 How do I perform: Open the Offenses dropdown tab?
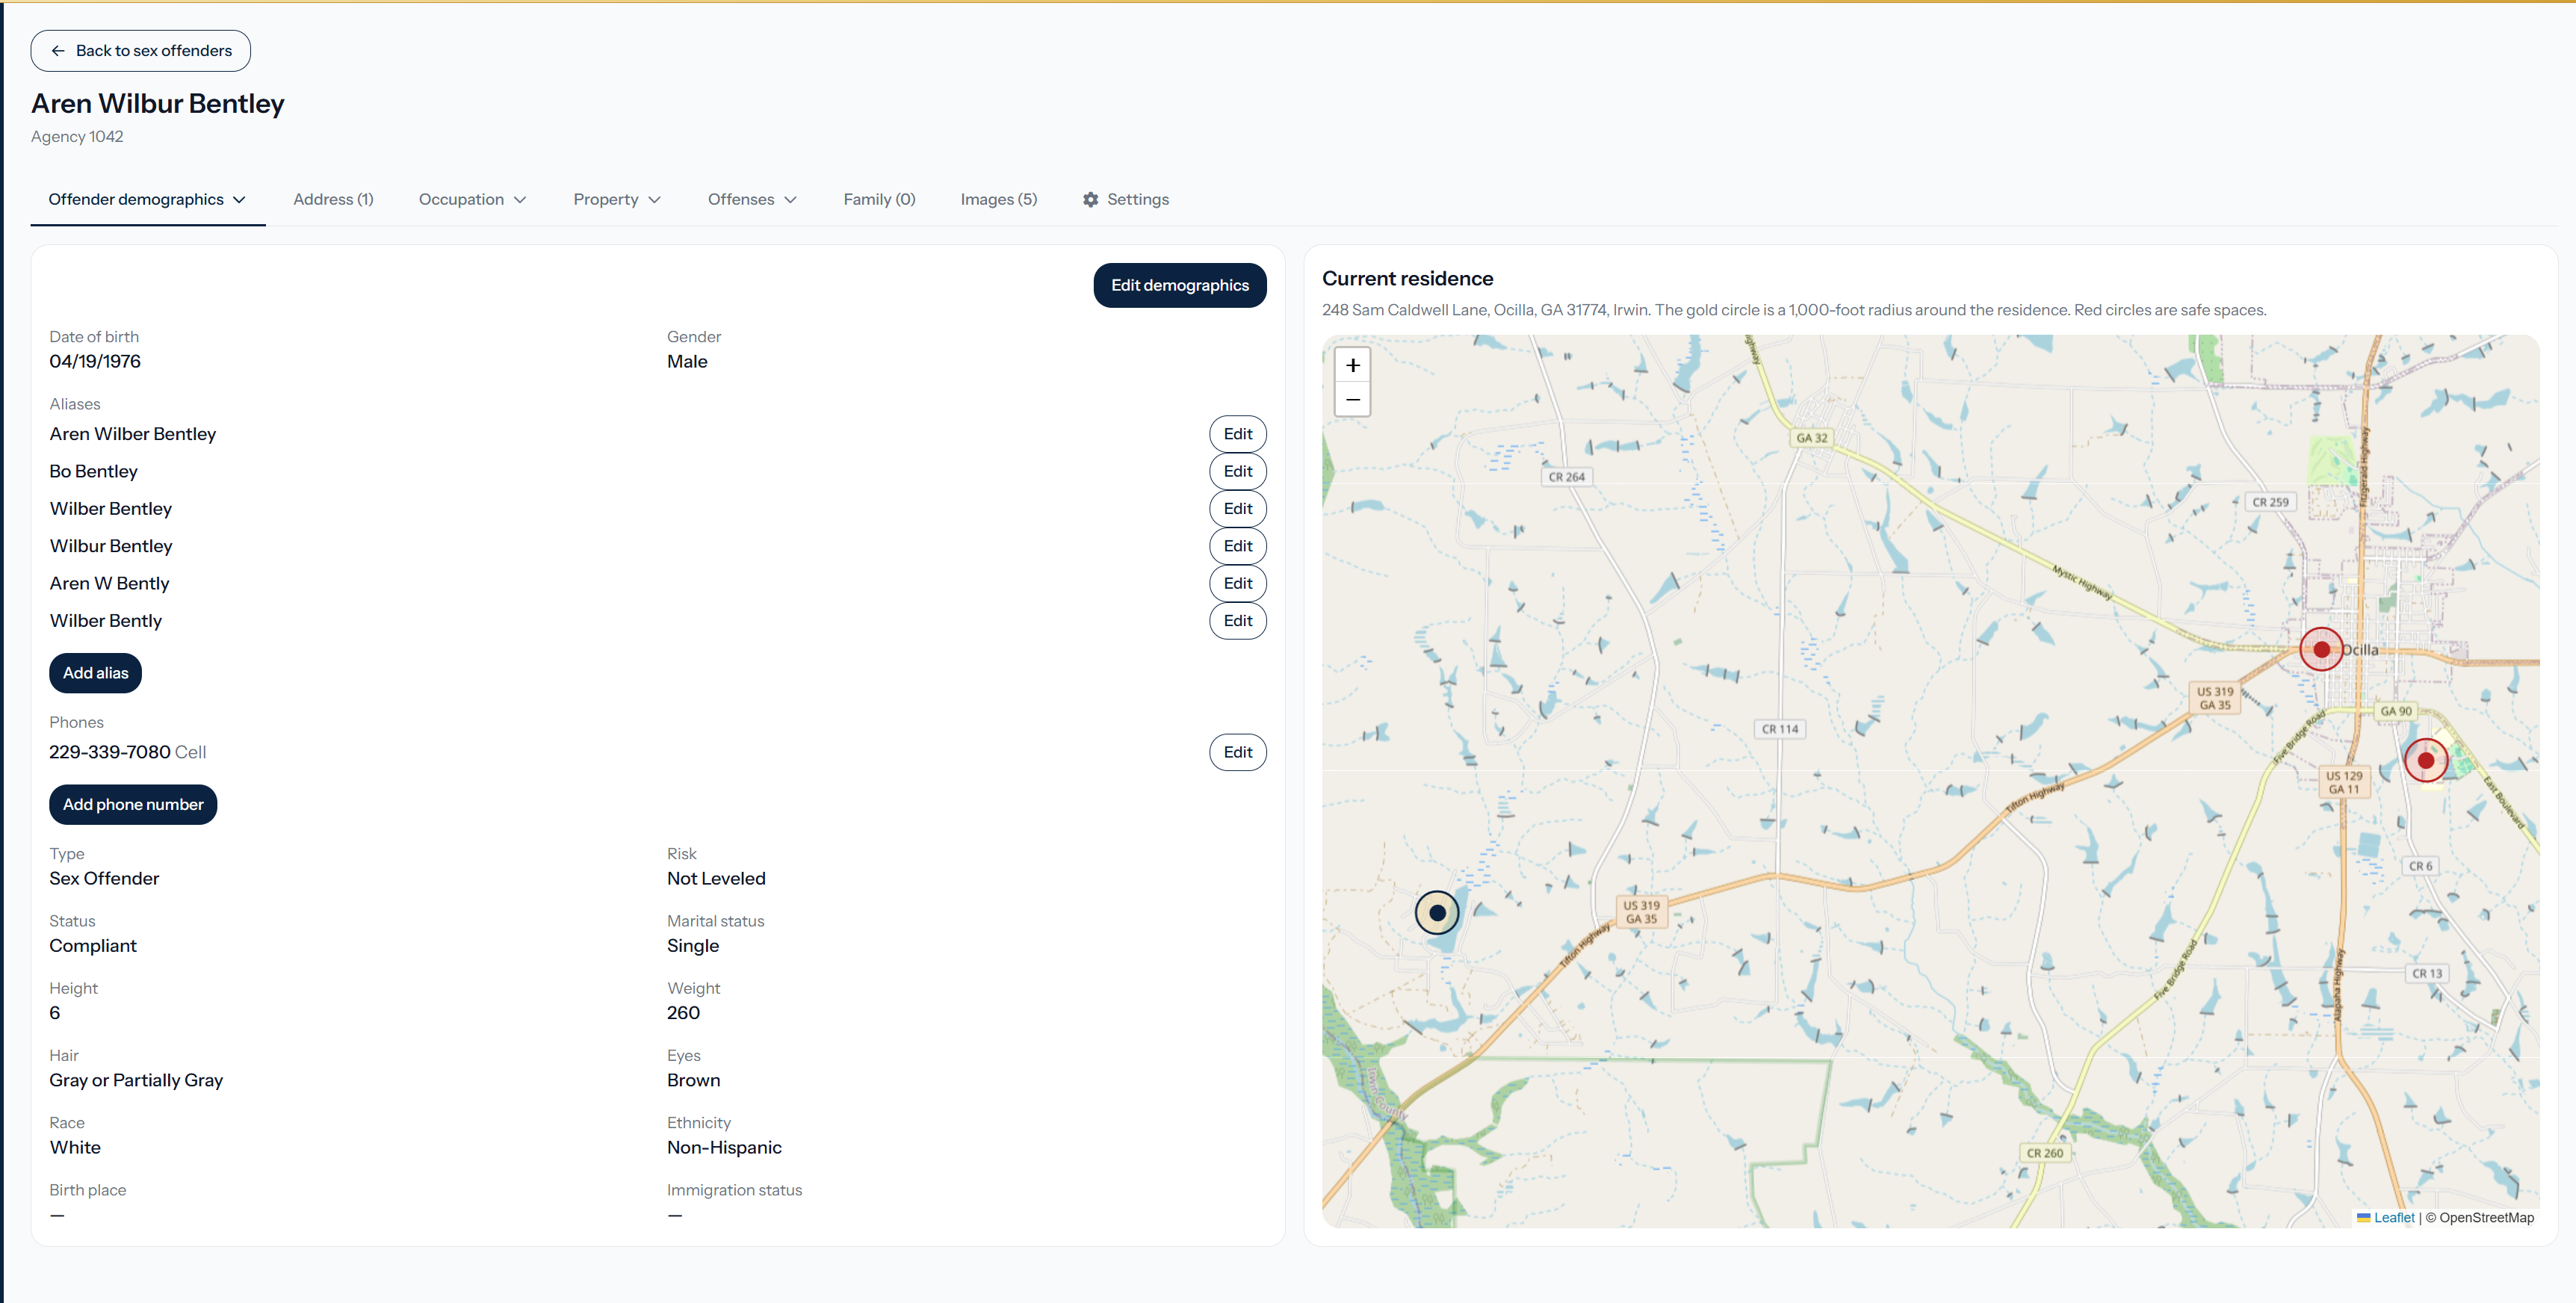[x=752, y=199]
